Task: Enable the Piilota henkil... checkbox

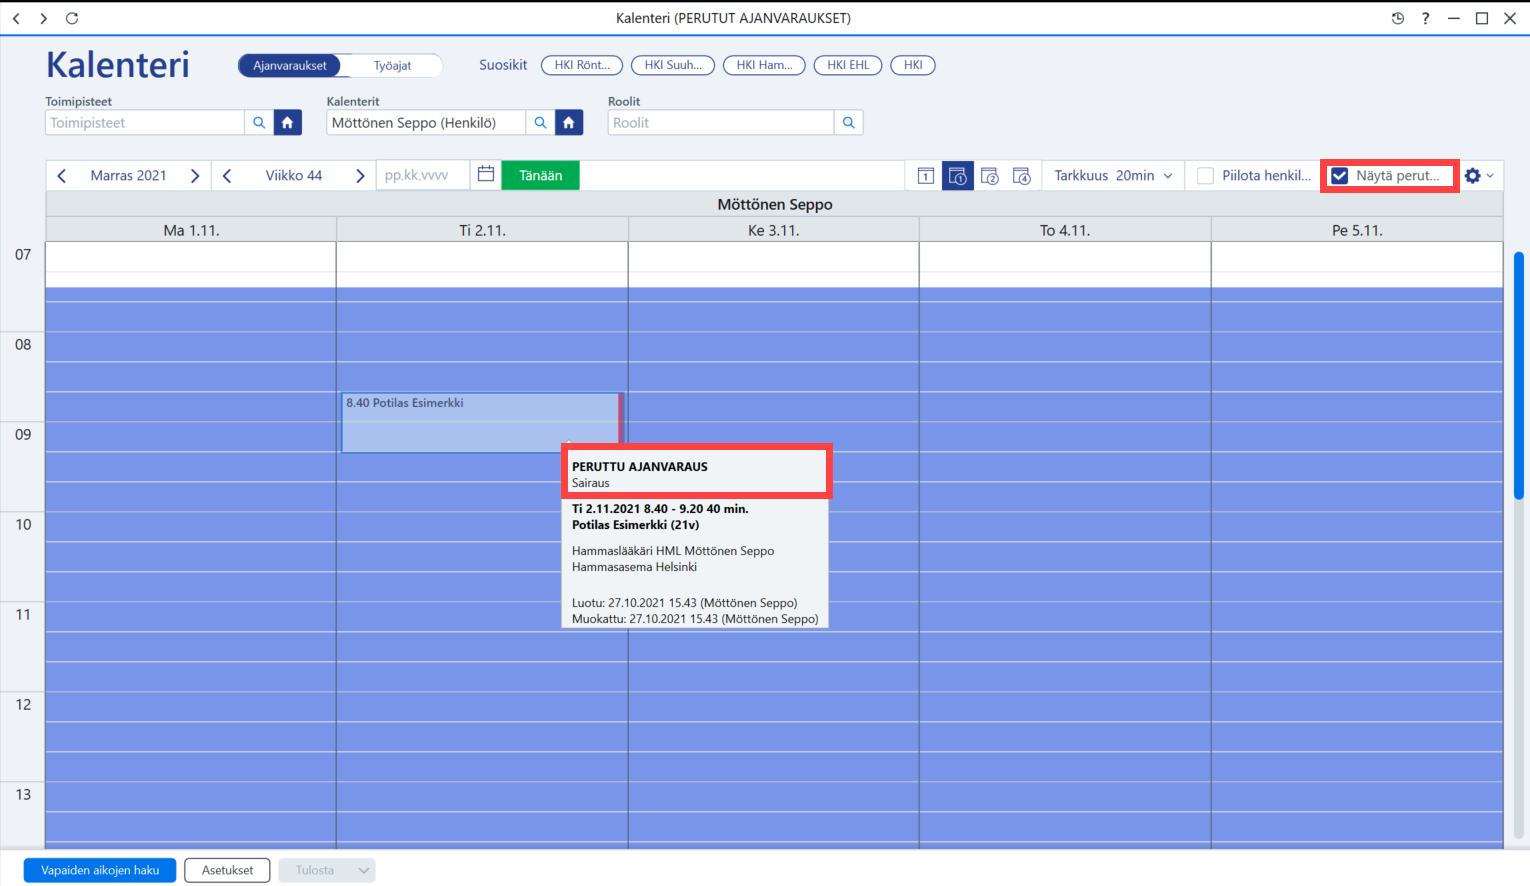Action: click(1206, 176)
